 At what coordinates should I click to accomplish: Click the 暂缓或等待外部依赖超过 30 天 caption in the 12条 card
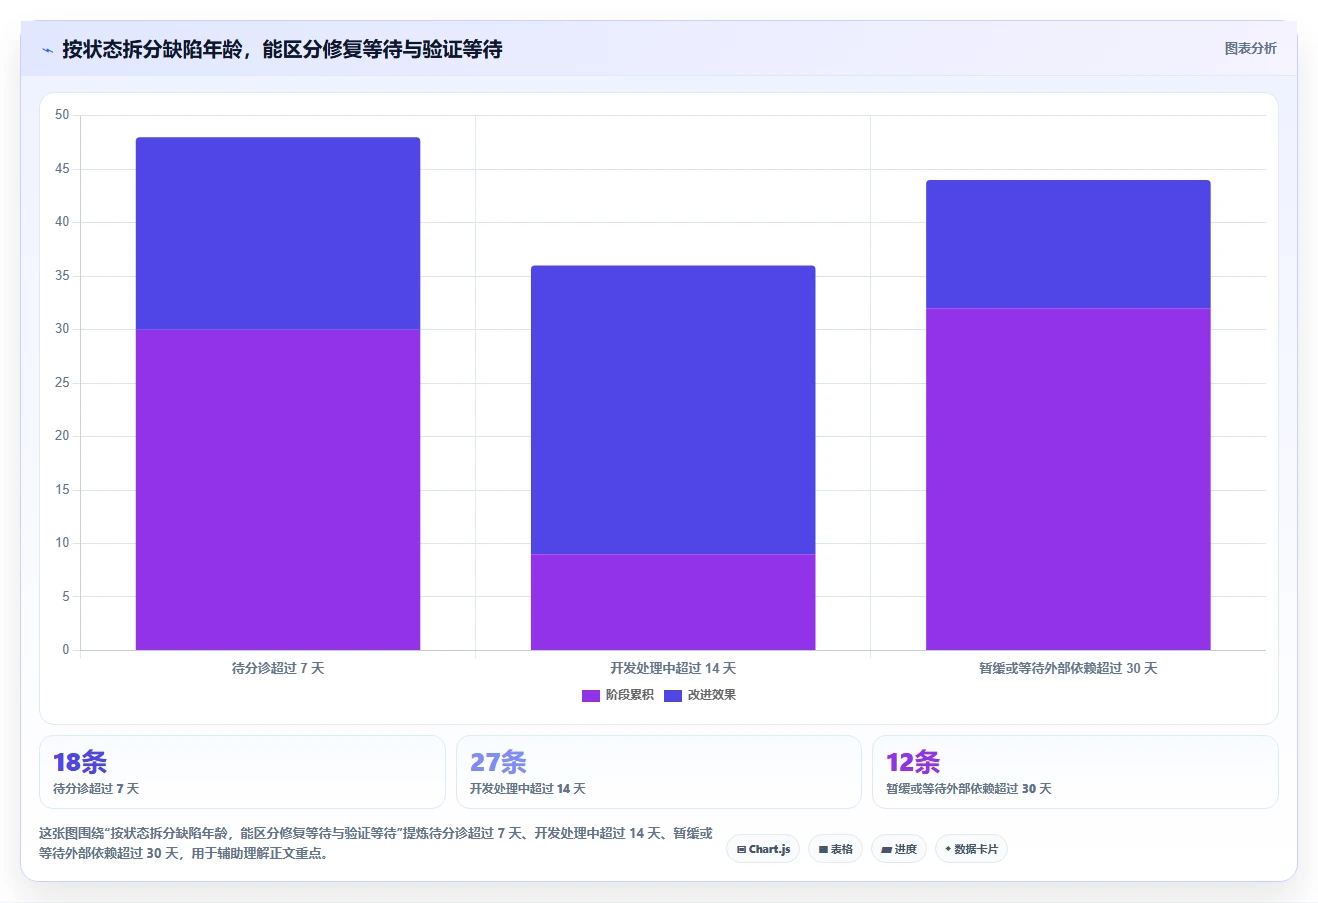pos(969,789)
